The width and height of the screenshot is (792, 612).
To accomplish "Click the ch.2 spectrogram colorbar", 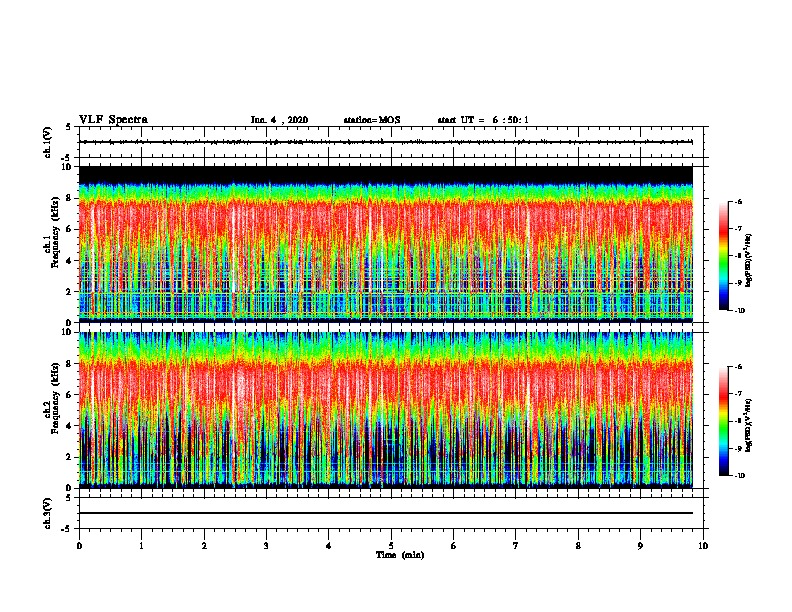I will [723, 421].
